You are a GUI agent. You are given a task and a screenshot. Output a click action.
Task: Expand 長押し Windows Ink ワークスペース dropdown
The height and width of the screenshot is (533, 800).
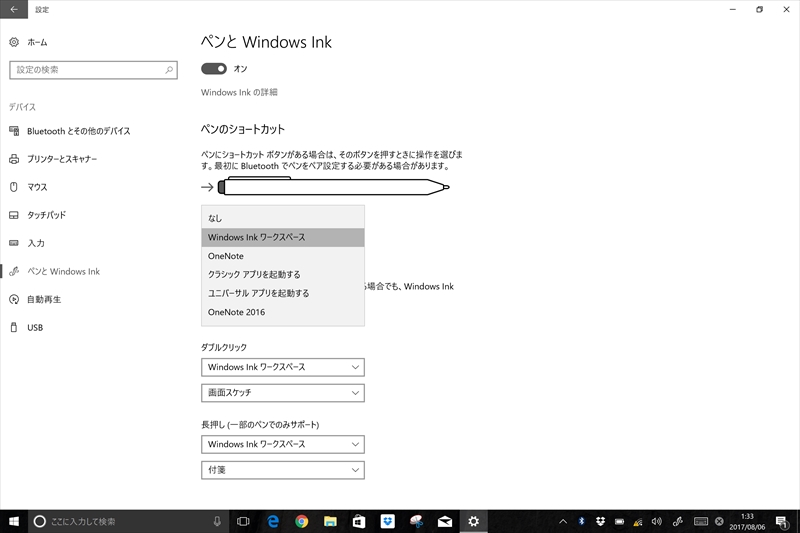coord(283,444)
